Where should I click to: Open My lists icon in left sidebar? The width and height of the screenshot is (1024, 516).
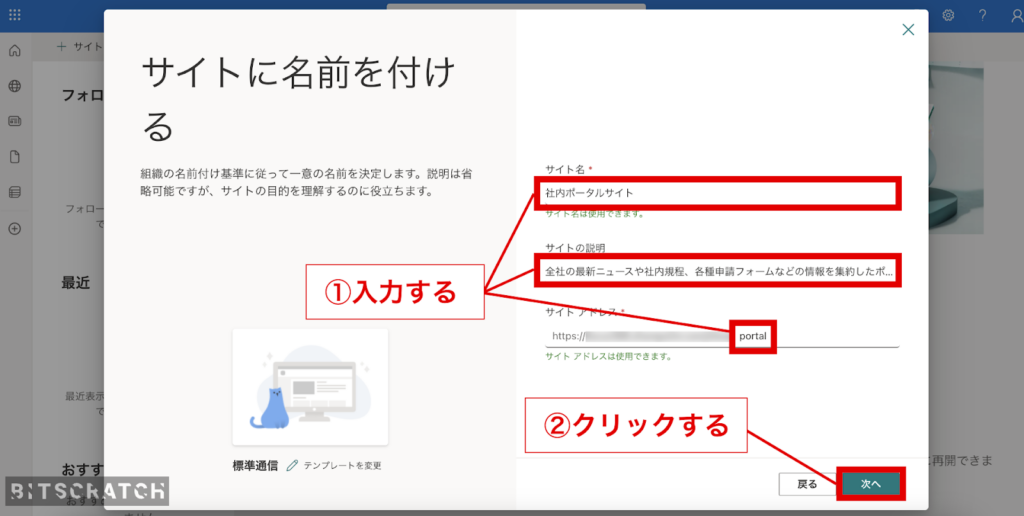15,192
